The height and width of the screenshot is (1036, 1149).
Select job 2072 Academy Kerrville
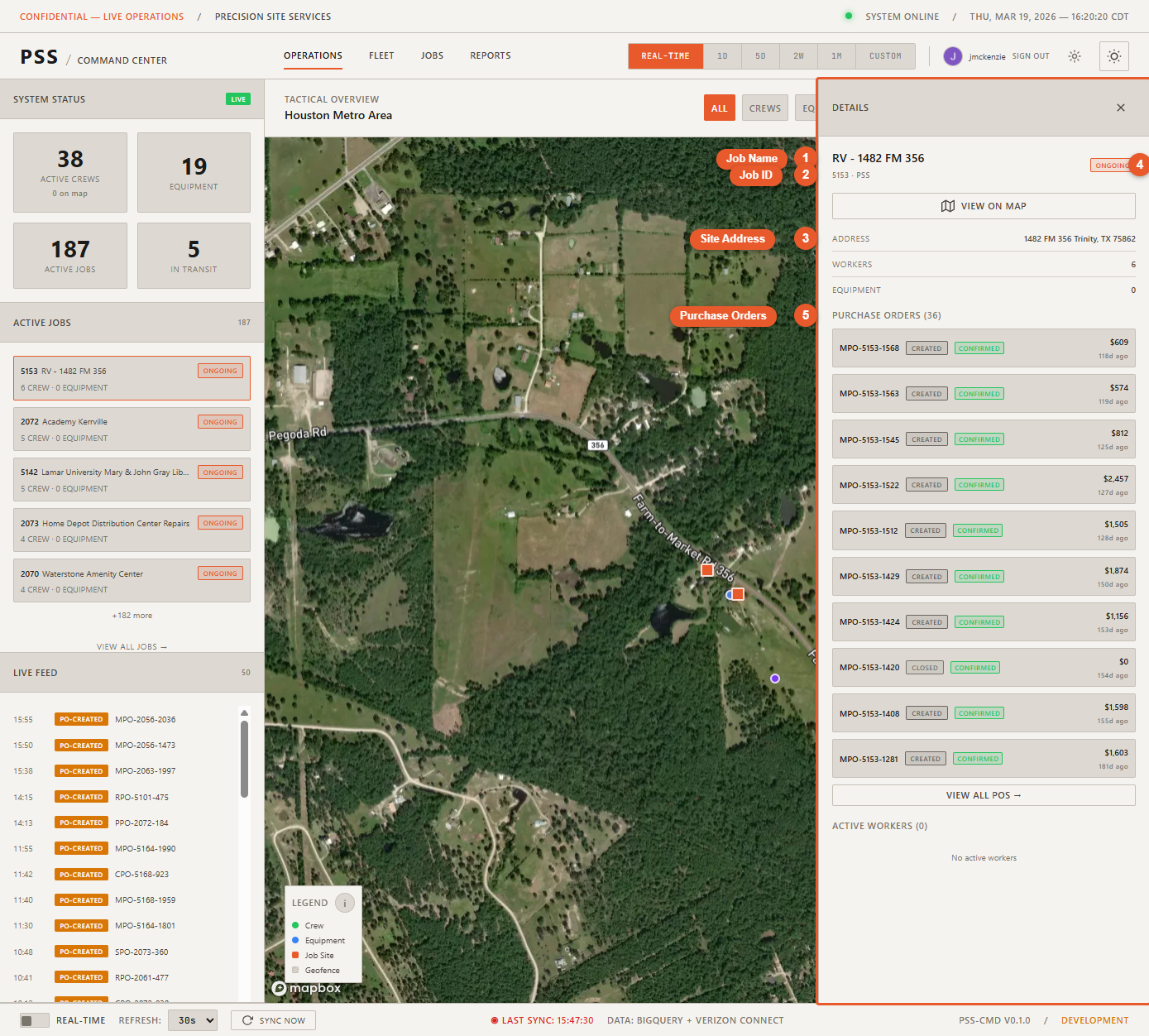pos(131,428)
